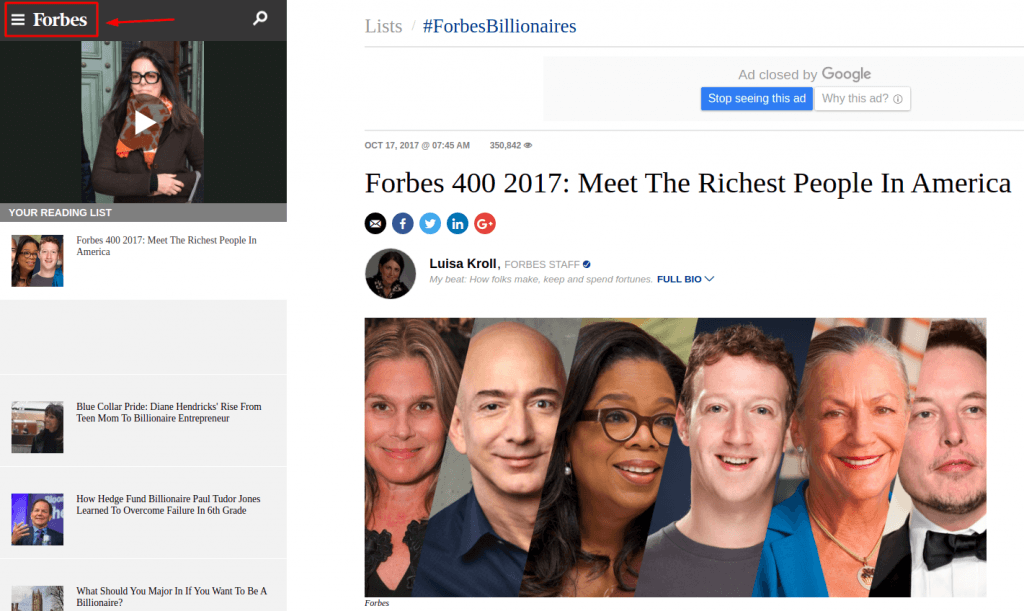Open the Lists breadcrumb
Screen dimensions: 1024x611
pos(383,26)
